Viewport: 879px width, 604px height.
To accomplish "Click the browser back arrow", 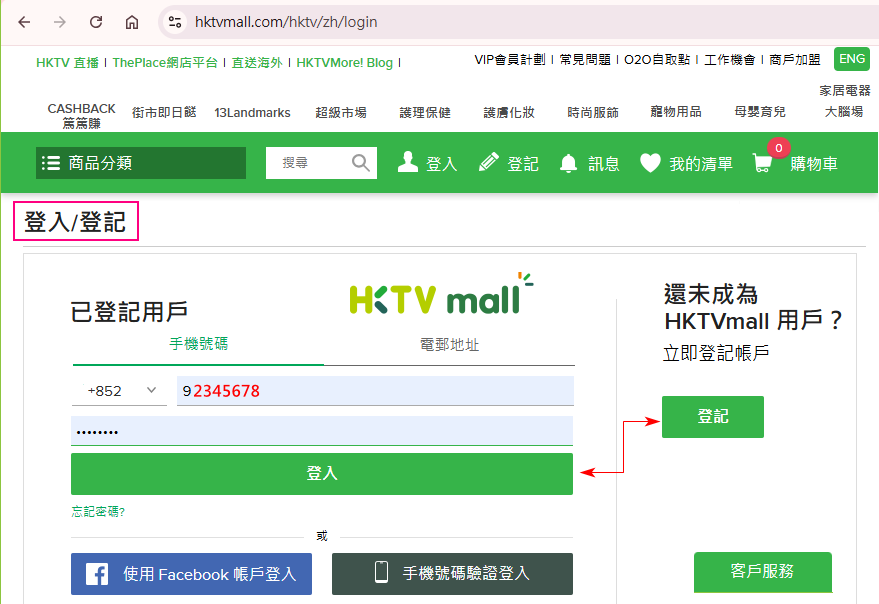I will click(x=24, y=22).
